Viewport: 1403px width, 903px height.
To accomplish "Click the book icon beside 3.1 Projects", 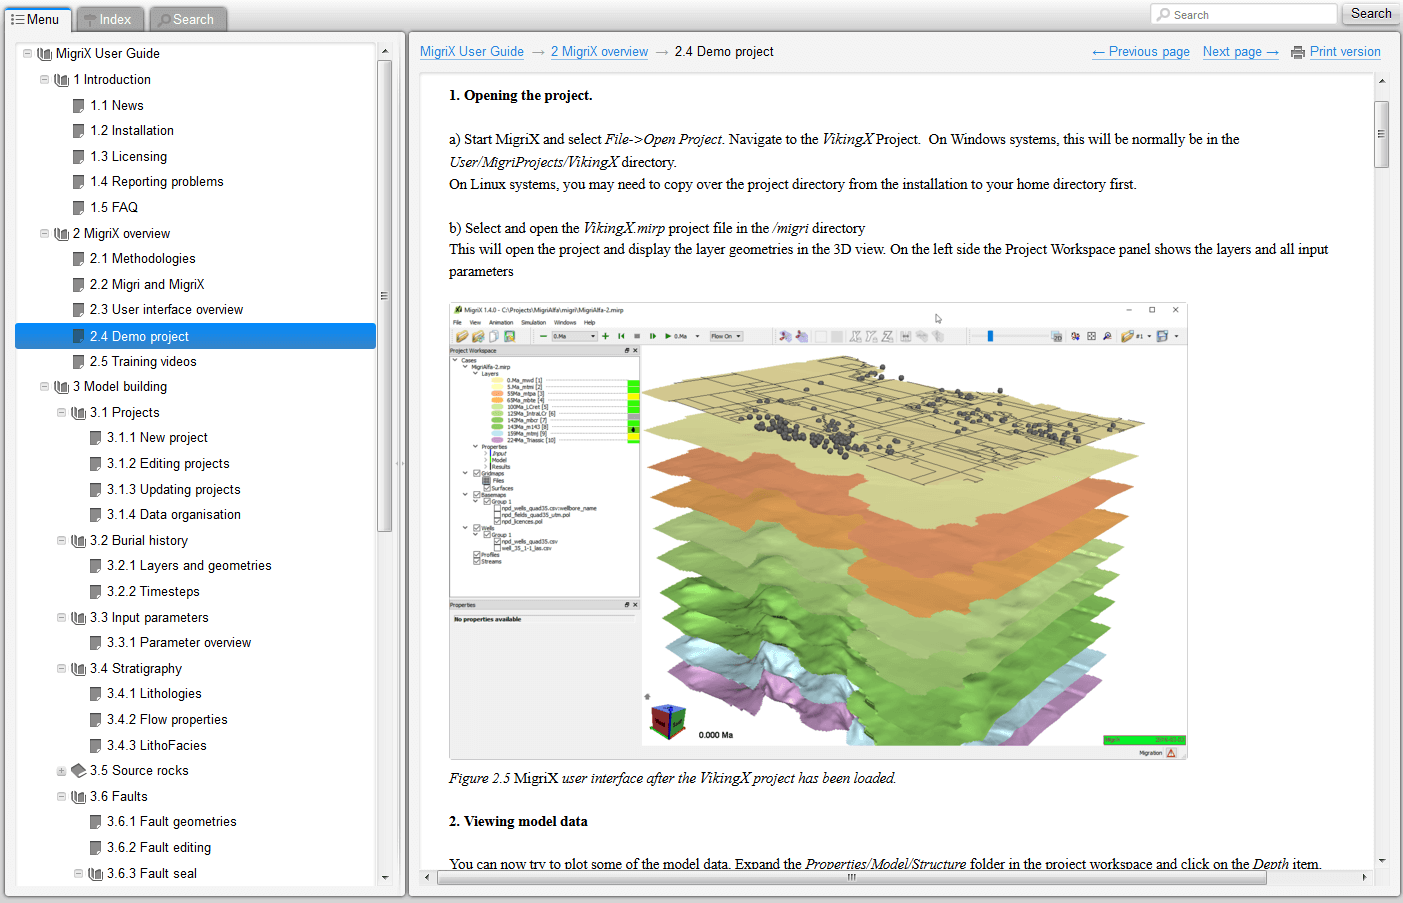I will pyautogui.click(x=78, y=413).
